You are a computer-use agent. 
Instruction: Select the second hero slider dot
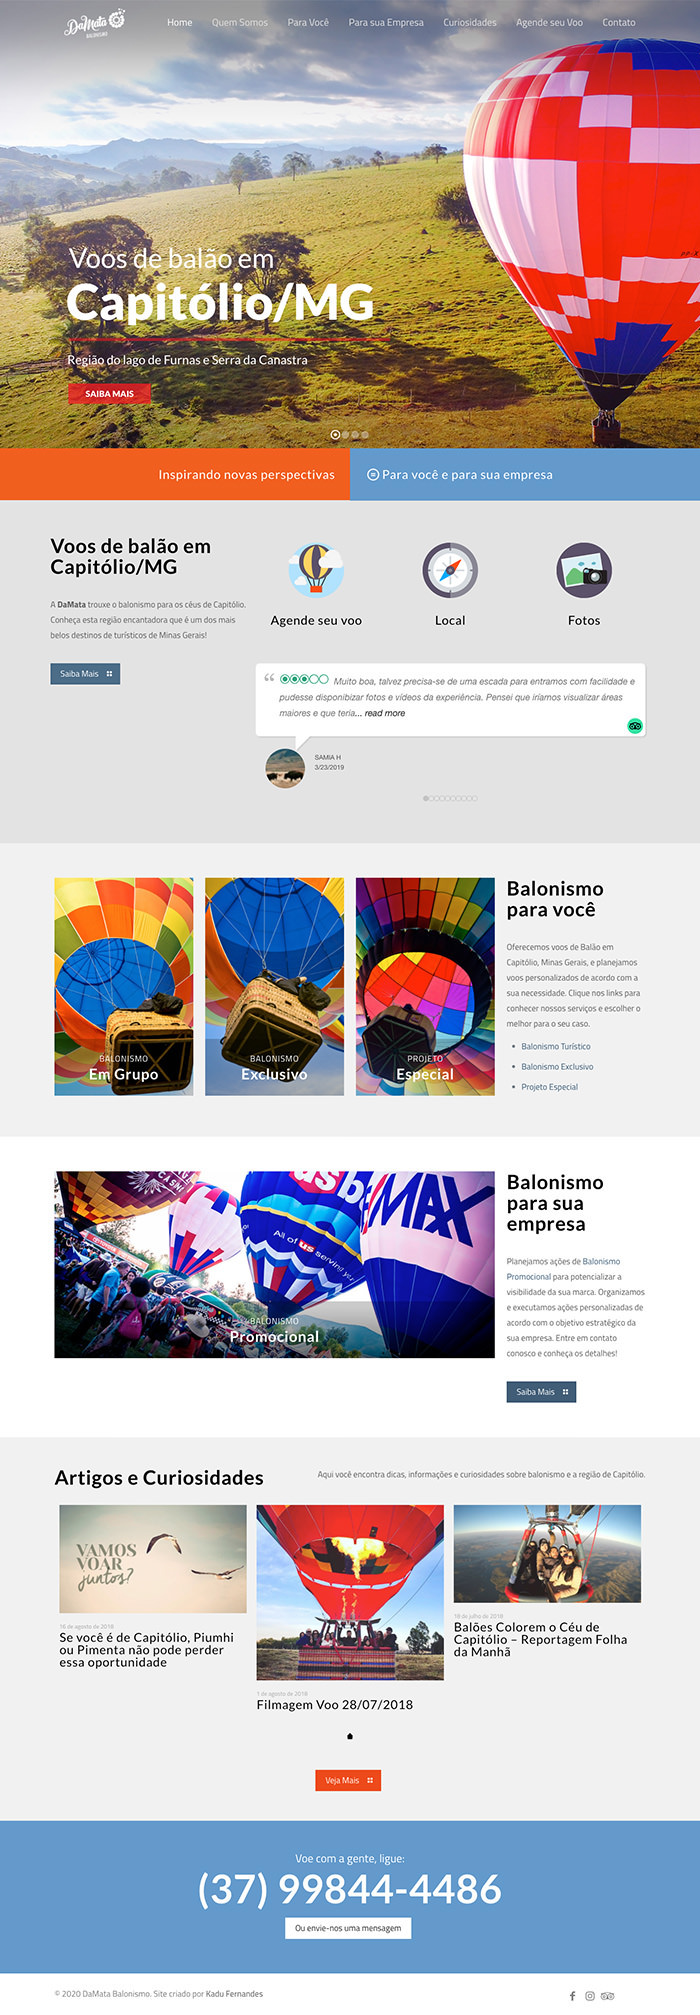(346, 435)
